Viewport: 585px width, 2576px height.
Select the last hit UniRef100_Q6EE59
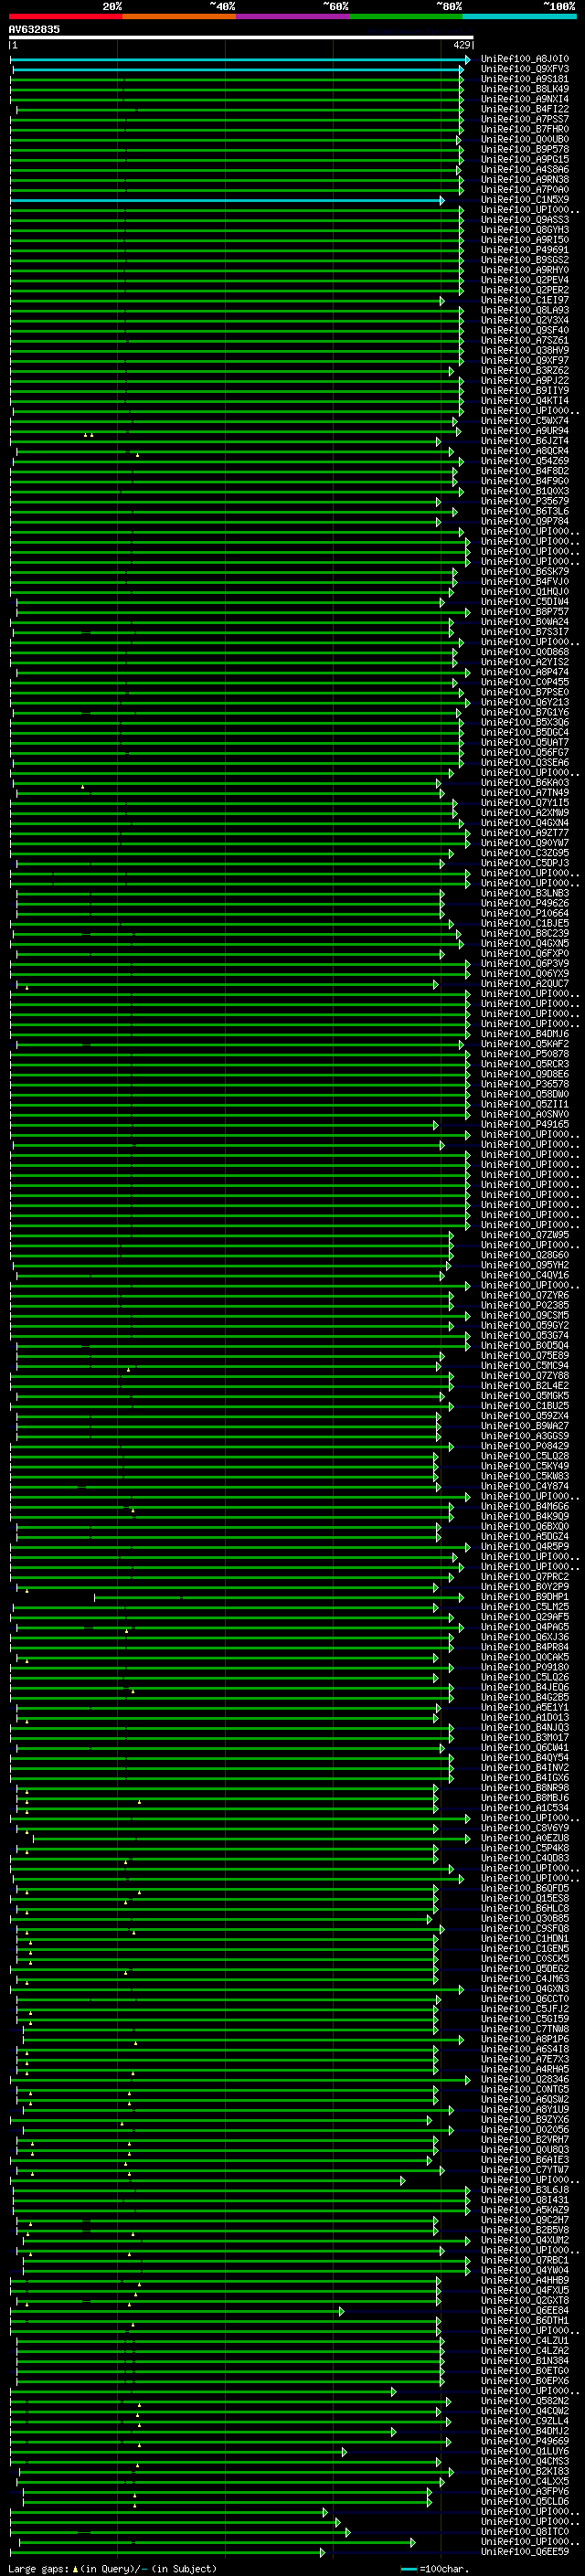point(525,2552)
